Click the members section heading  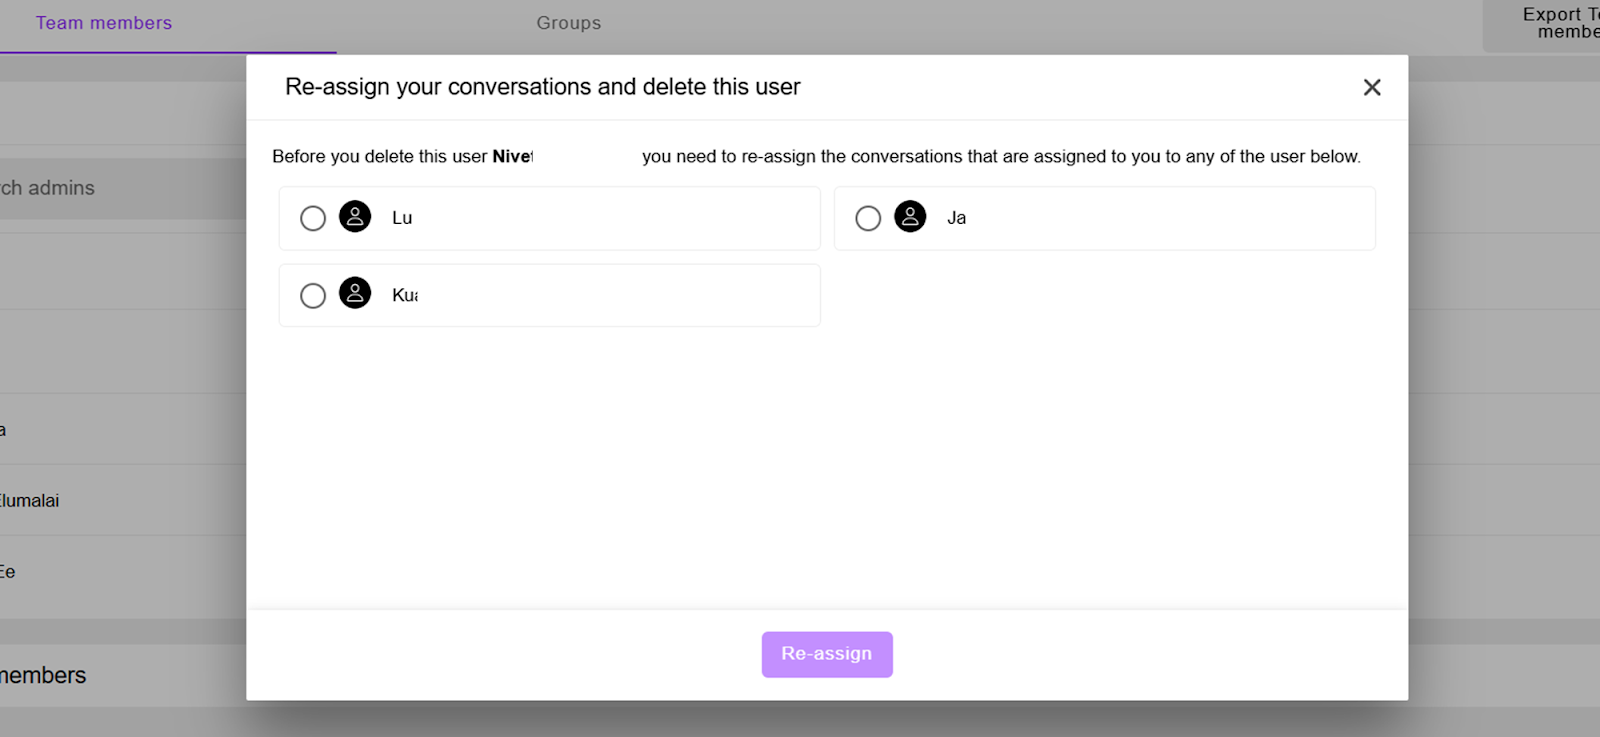point(43,676)
